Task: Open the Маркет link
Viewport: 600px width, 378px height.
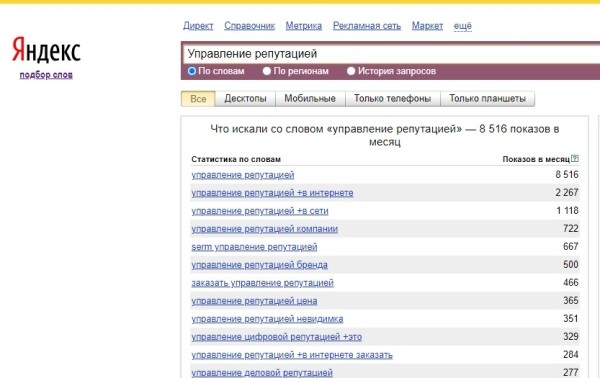Action: 427,26
